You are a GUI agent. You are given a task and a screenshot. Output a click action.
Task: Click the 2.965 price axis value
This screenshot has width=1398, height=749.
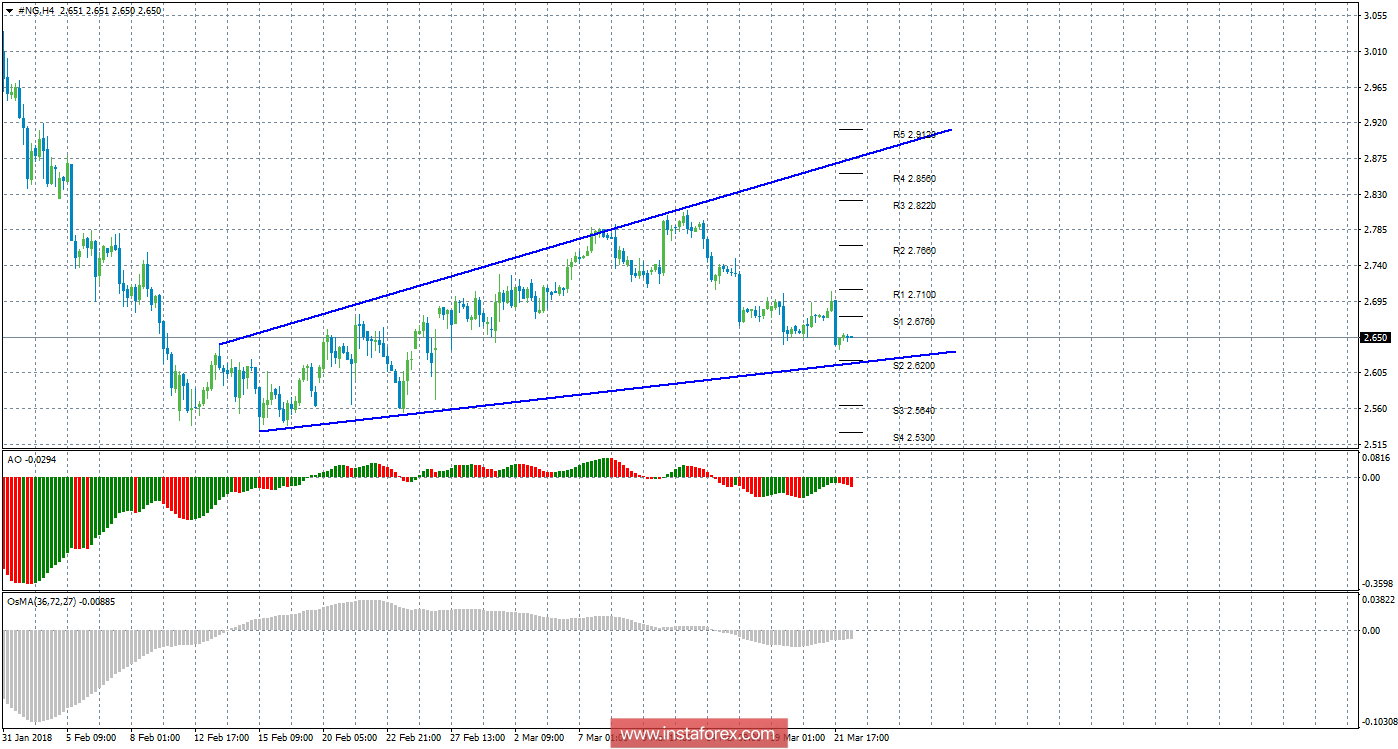pos(1375,88)
